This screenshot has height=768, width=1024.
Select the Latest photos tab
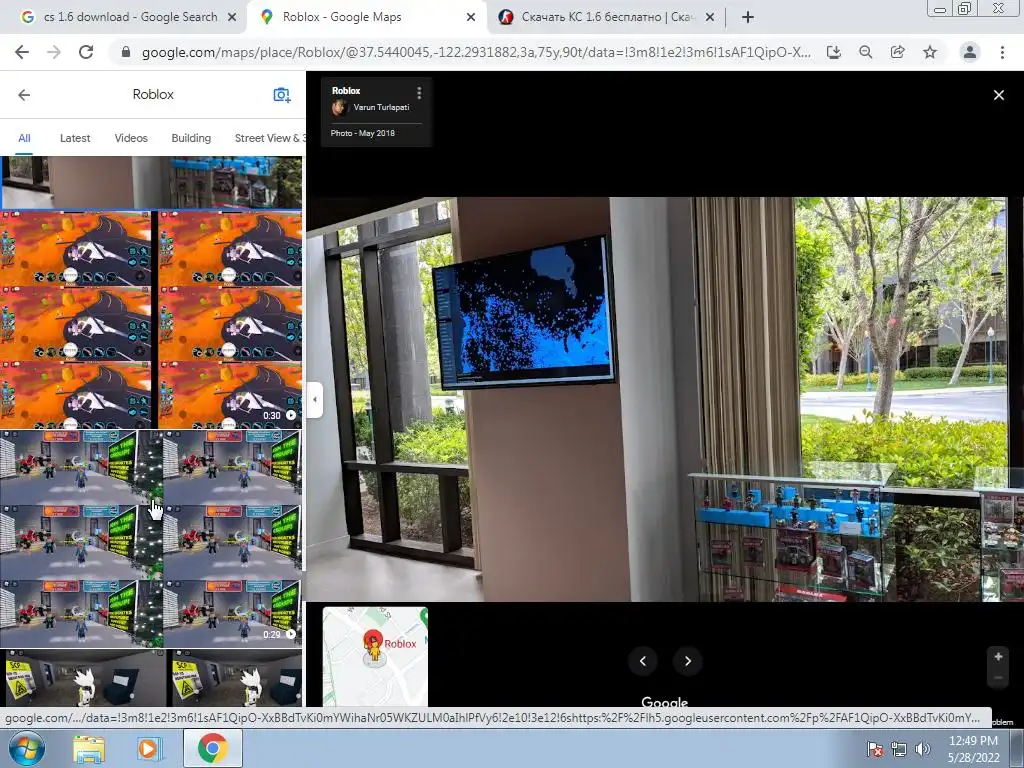point(75,138)
